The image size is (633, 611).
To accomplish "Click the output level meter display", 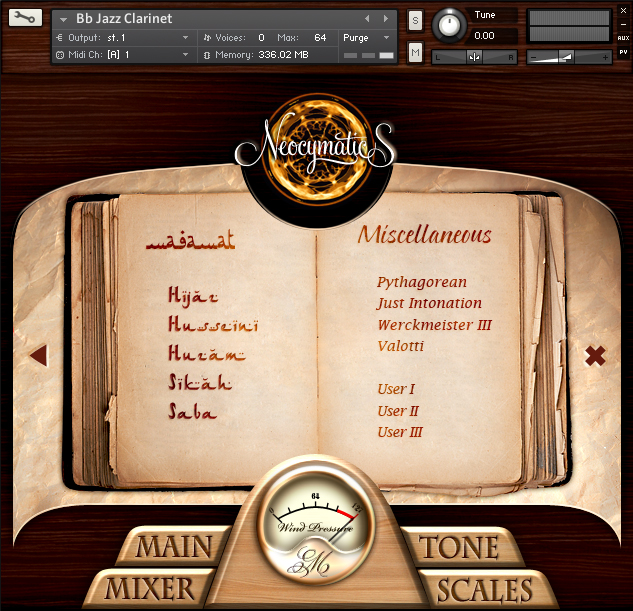I will point(569,26).
